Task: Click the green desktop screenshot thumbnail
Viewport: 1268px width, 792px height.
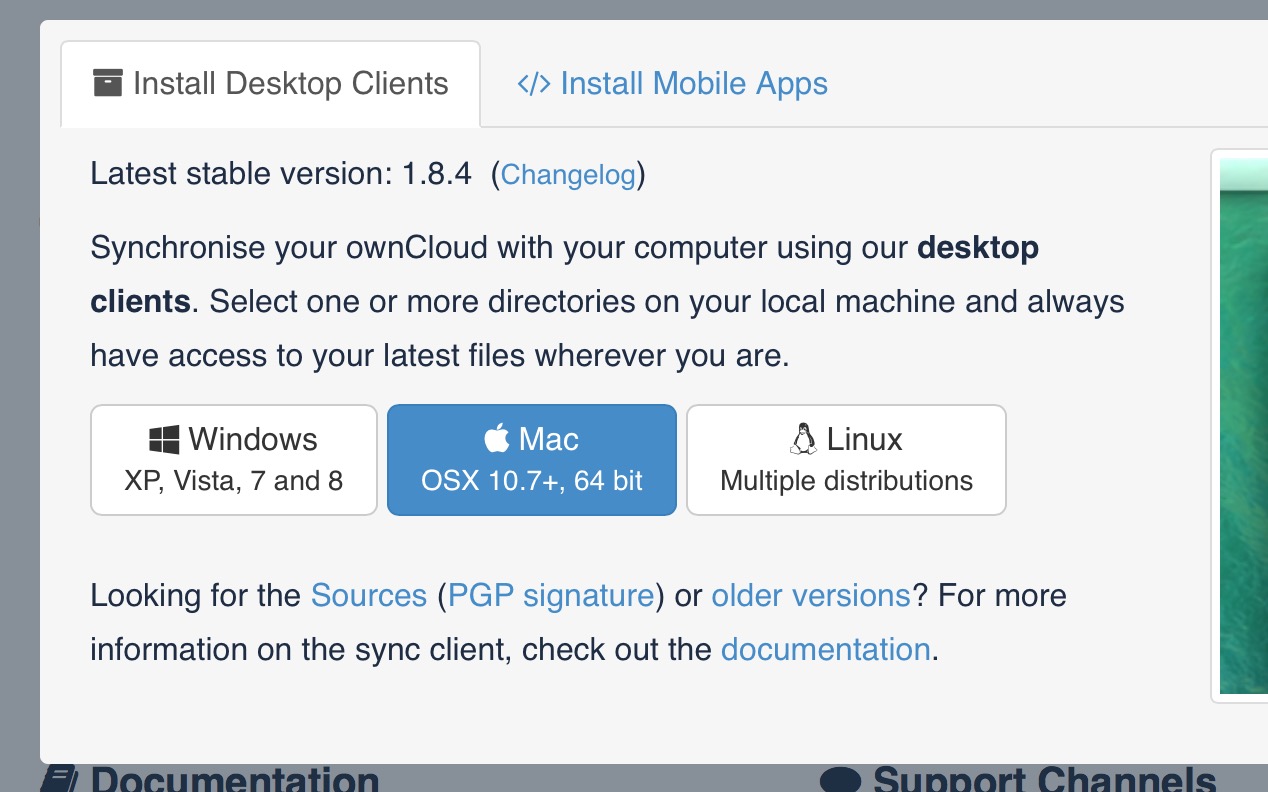Action: (1243, 426)
